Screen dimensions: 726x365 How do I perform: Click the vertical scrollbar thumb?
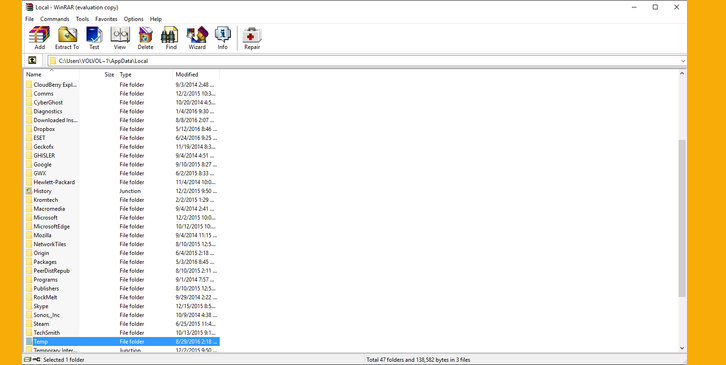click(x=682, y=218)
